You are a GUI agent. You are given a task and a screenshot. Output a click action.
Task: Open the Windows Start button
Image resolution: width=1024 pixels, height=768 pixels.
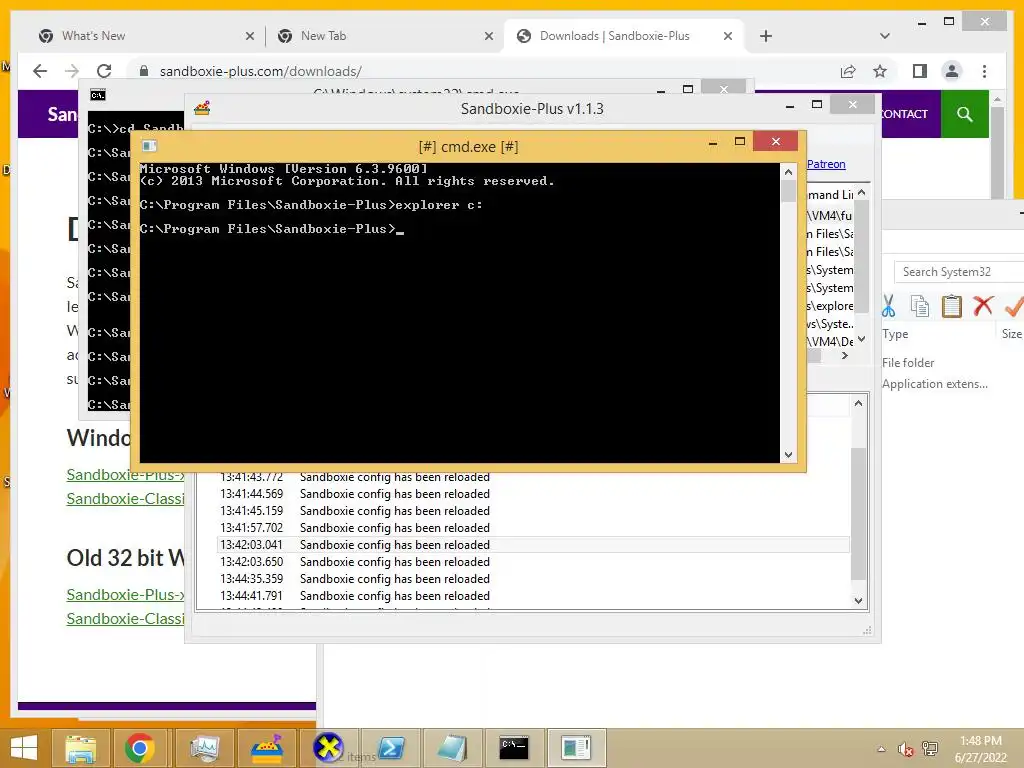24,748
